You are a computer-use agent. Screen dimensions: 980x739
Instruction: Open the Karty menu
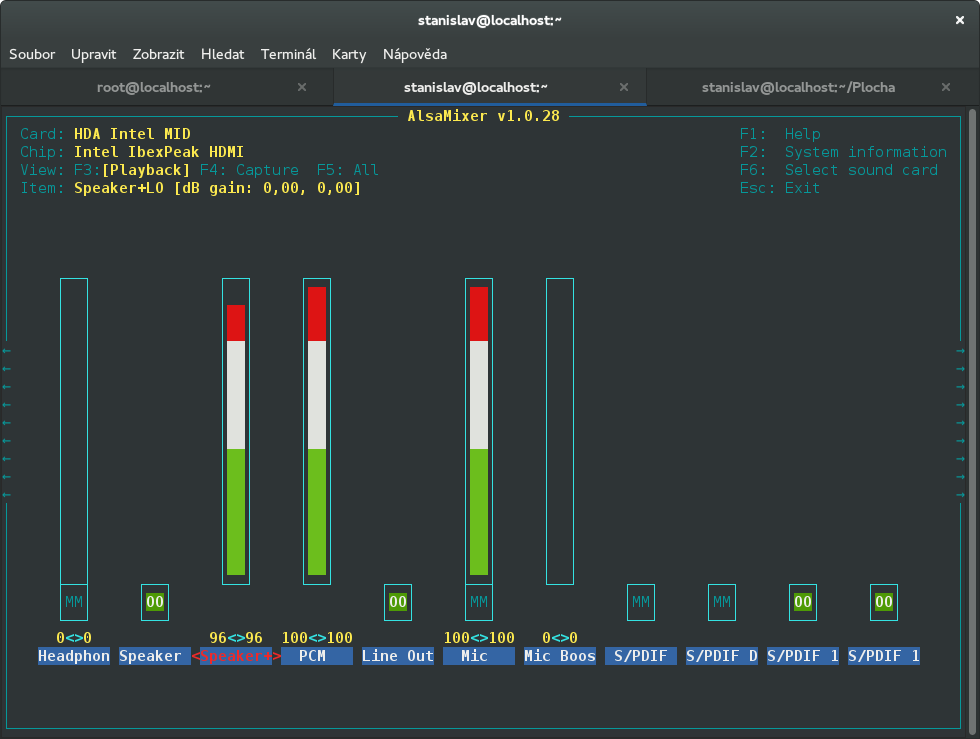click(349, 54)
